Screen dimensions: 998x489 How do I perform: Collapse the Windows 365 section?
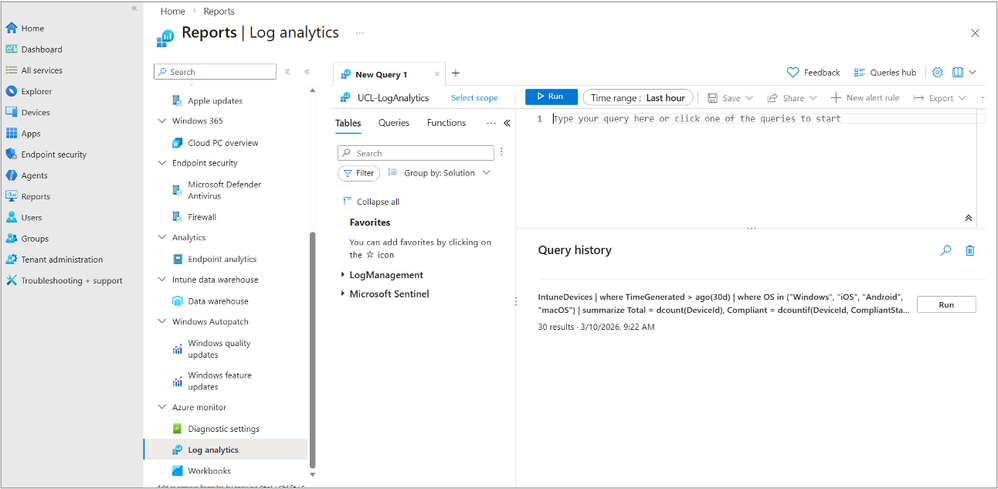click(x=163, y=121)
